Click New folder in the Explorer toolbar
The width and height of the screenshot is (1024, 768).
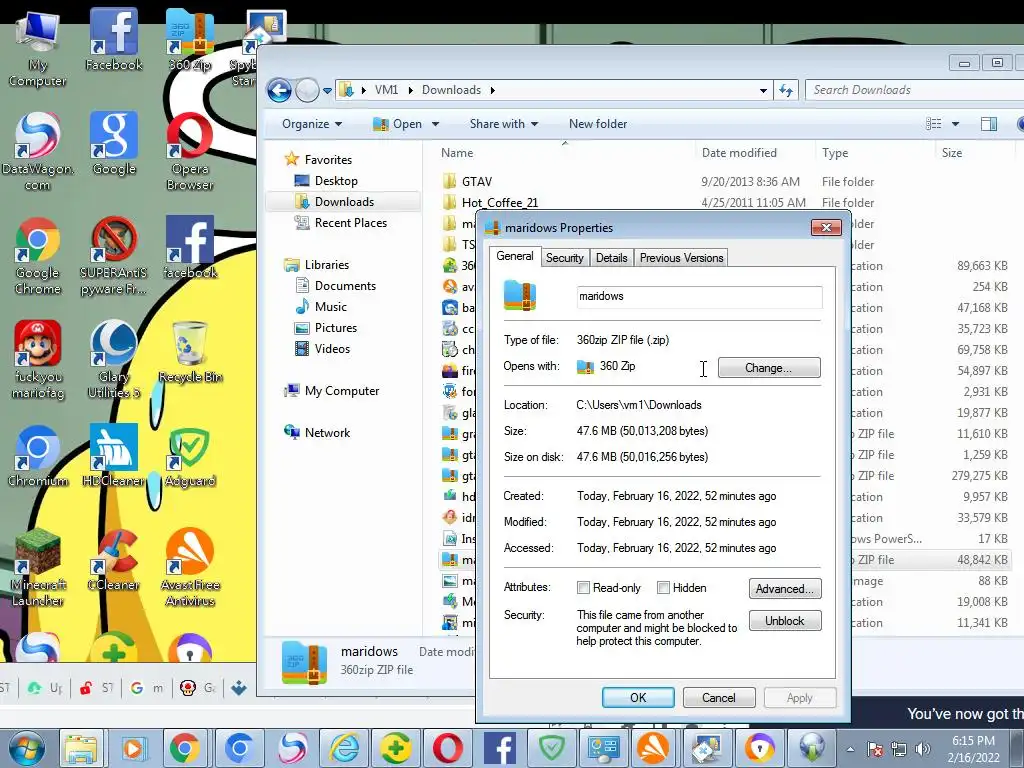click(598, 123)
